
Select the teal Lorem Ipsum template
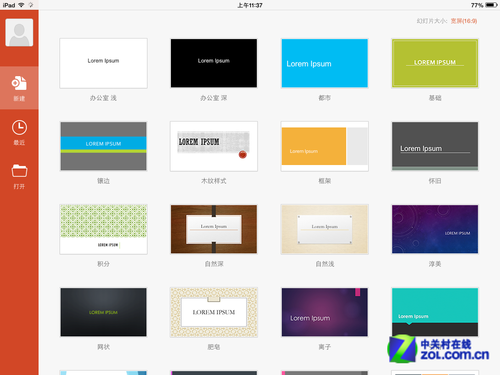pyautogui.click(x=435, y=312)
